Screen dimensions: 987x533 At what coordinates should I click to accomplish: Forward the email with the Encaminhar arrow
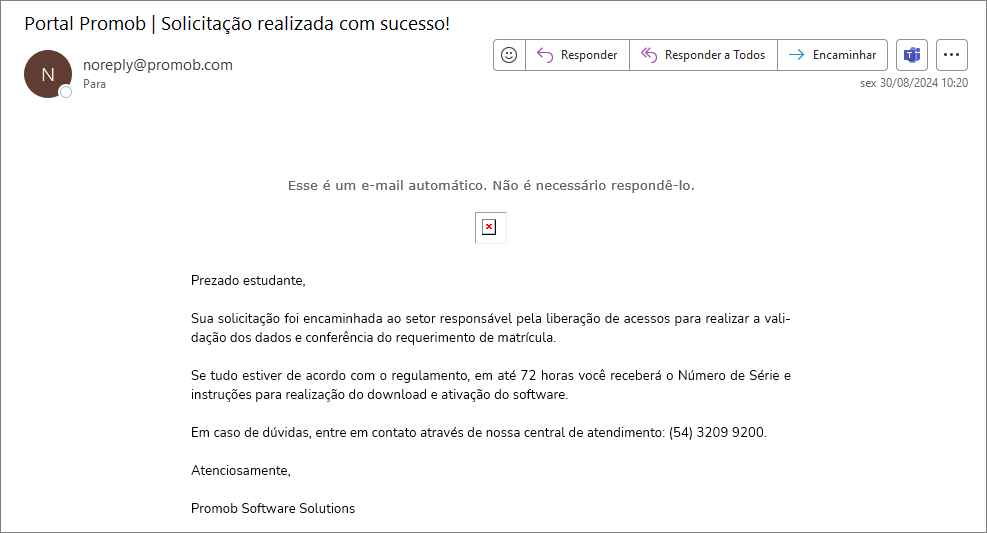[x=832, y=55]
